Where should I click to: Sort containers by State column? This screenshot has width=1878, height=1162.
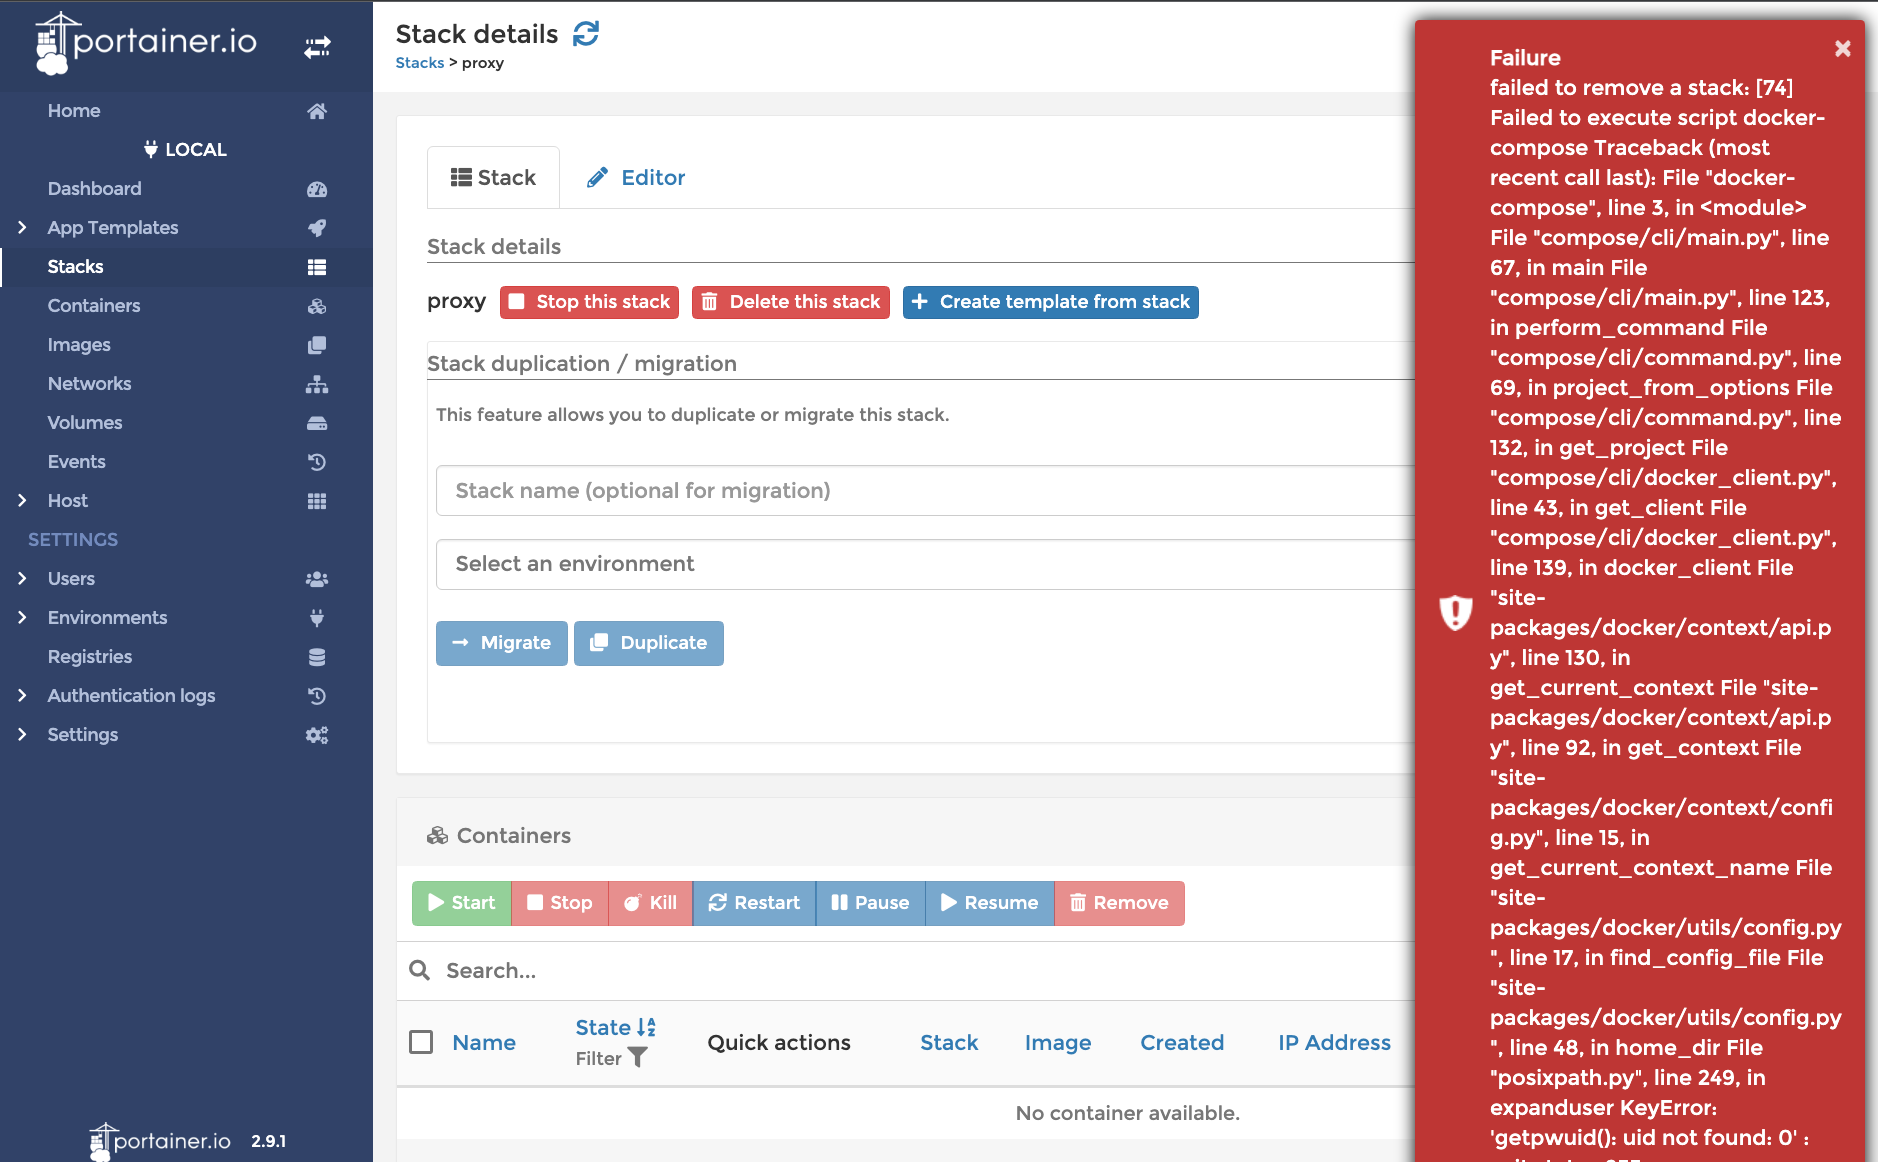[x=615, y=1027]
